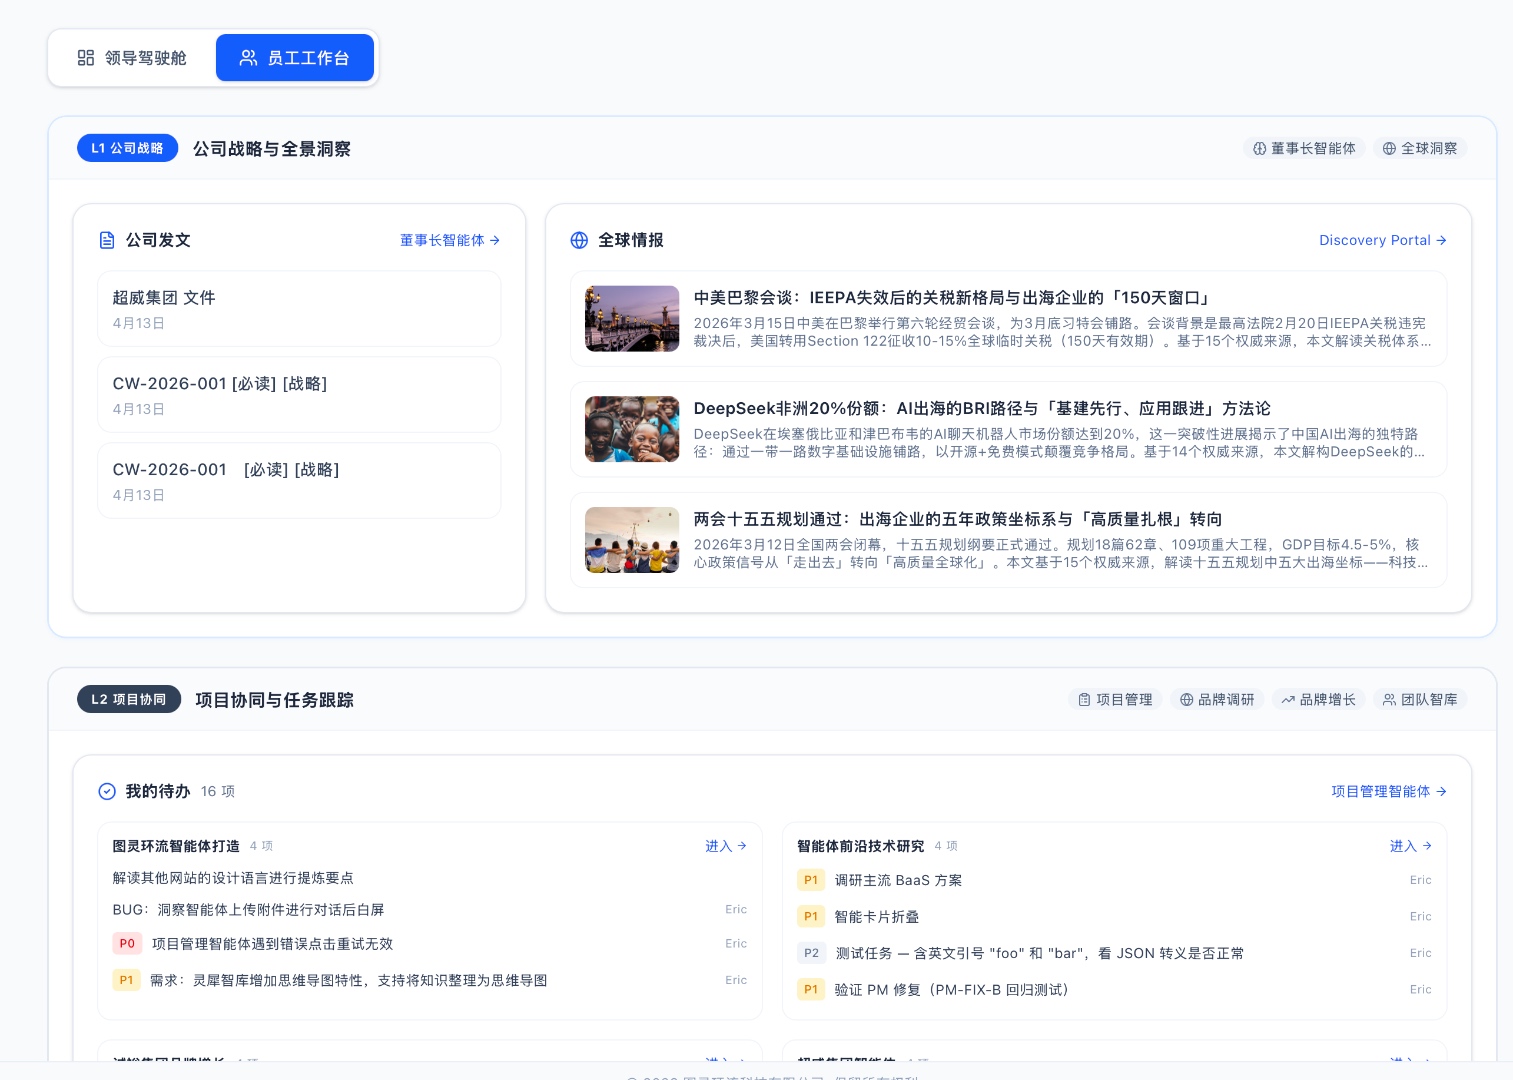Image resolution: width=1513 pixels, height=1080 pixels.
Task: Click the L2 项目协同 badge
Action: click(129, 699)
